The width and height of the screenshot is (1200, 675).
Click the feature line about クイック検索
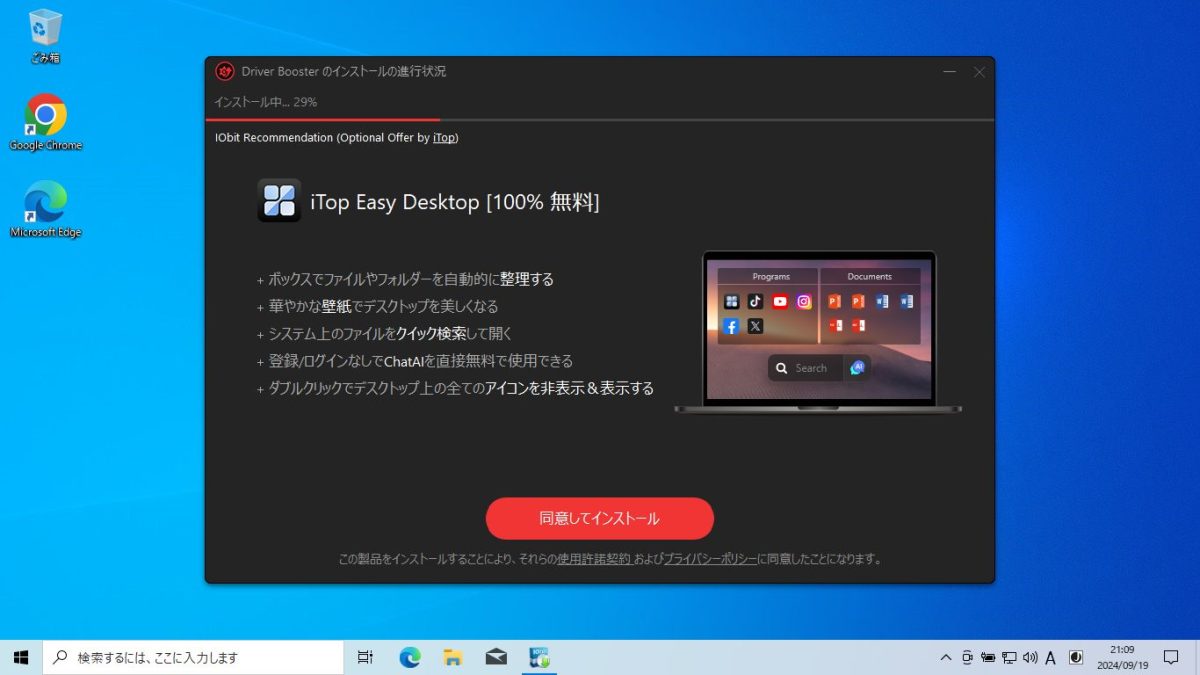[x=384, y=333]
